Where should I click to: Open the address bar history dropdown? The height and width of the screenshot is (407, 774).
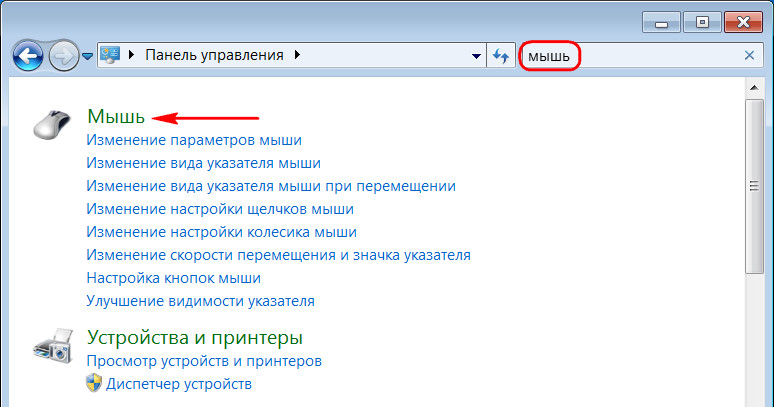pos(476,56)
